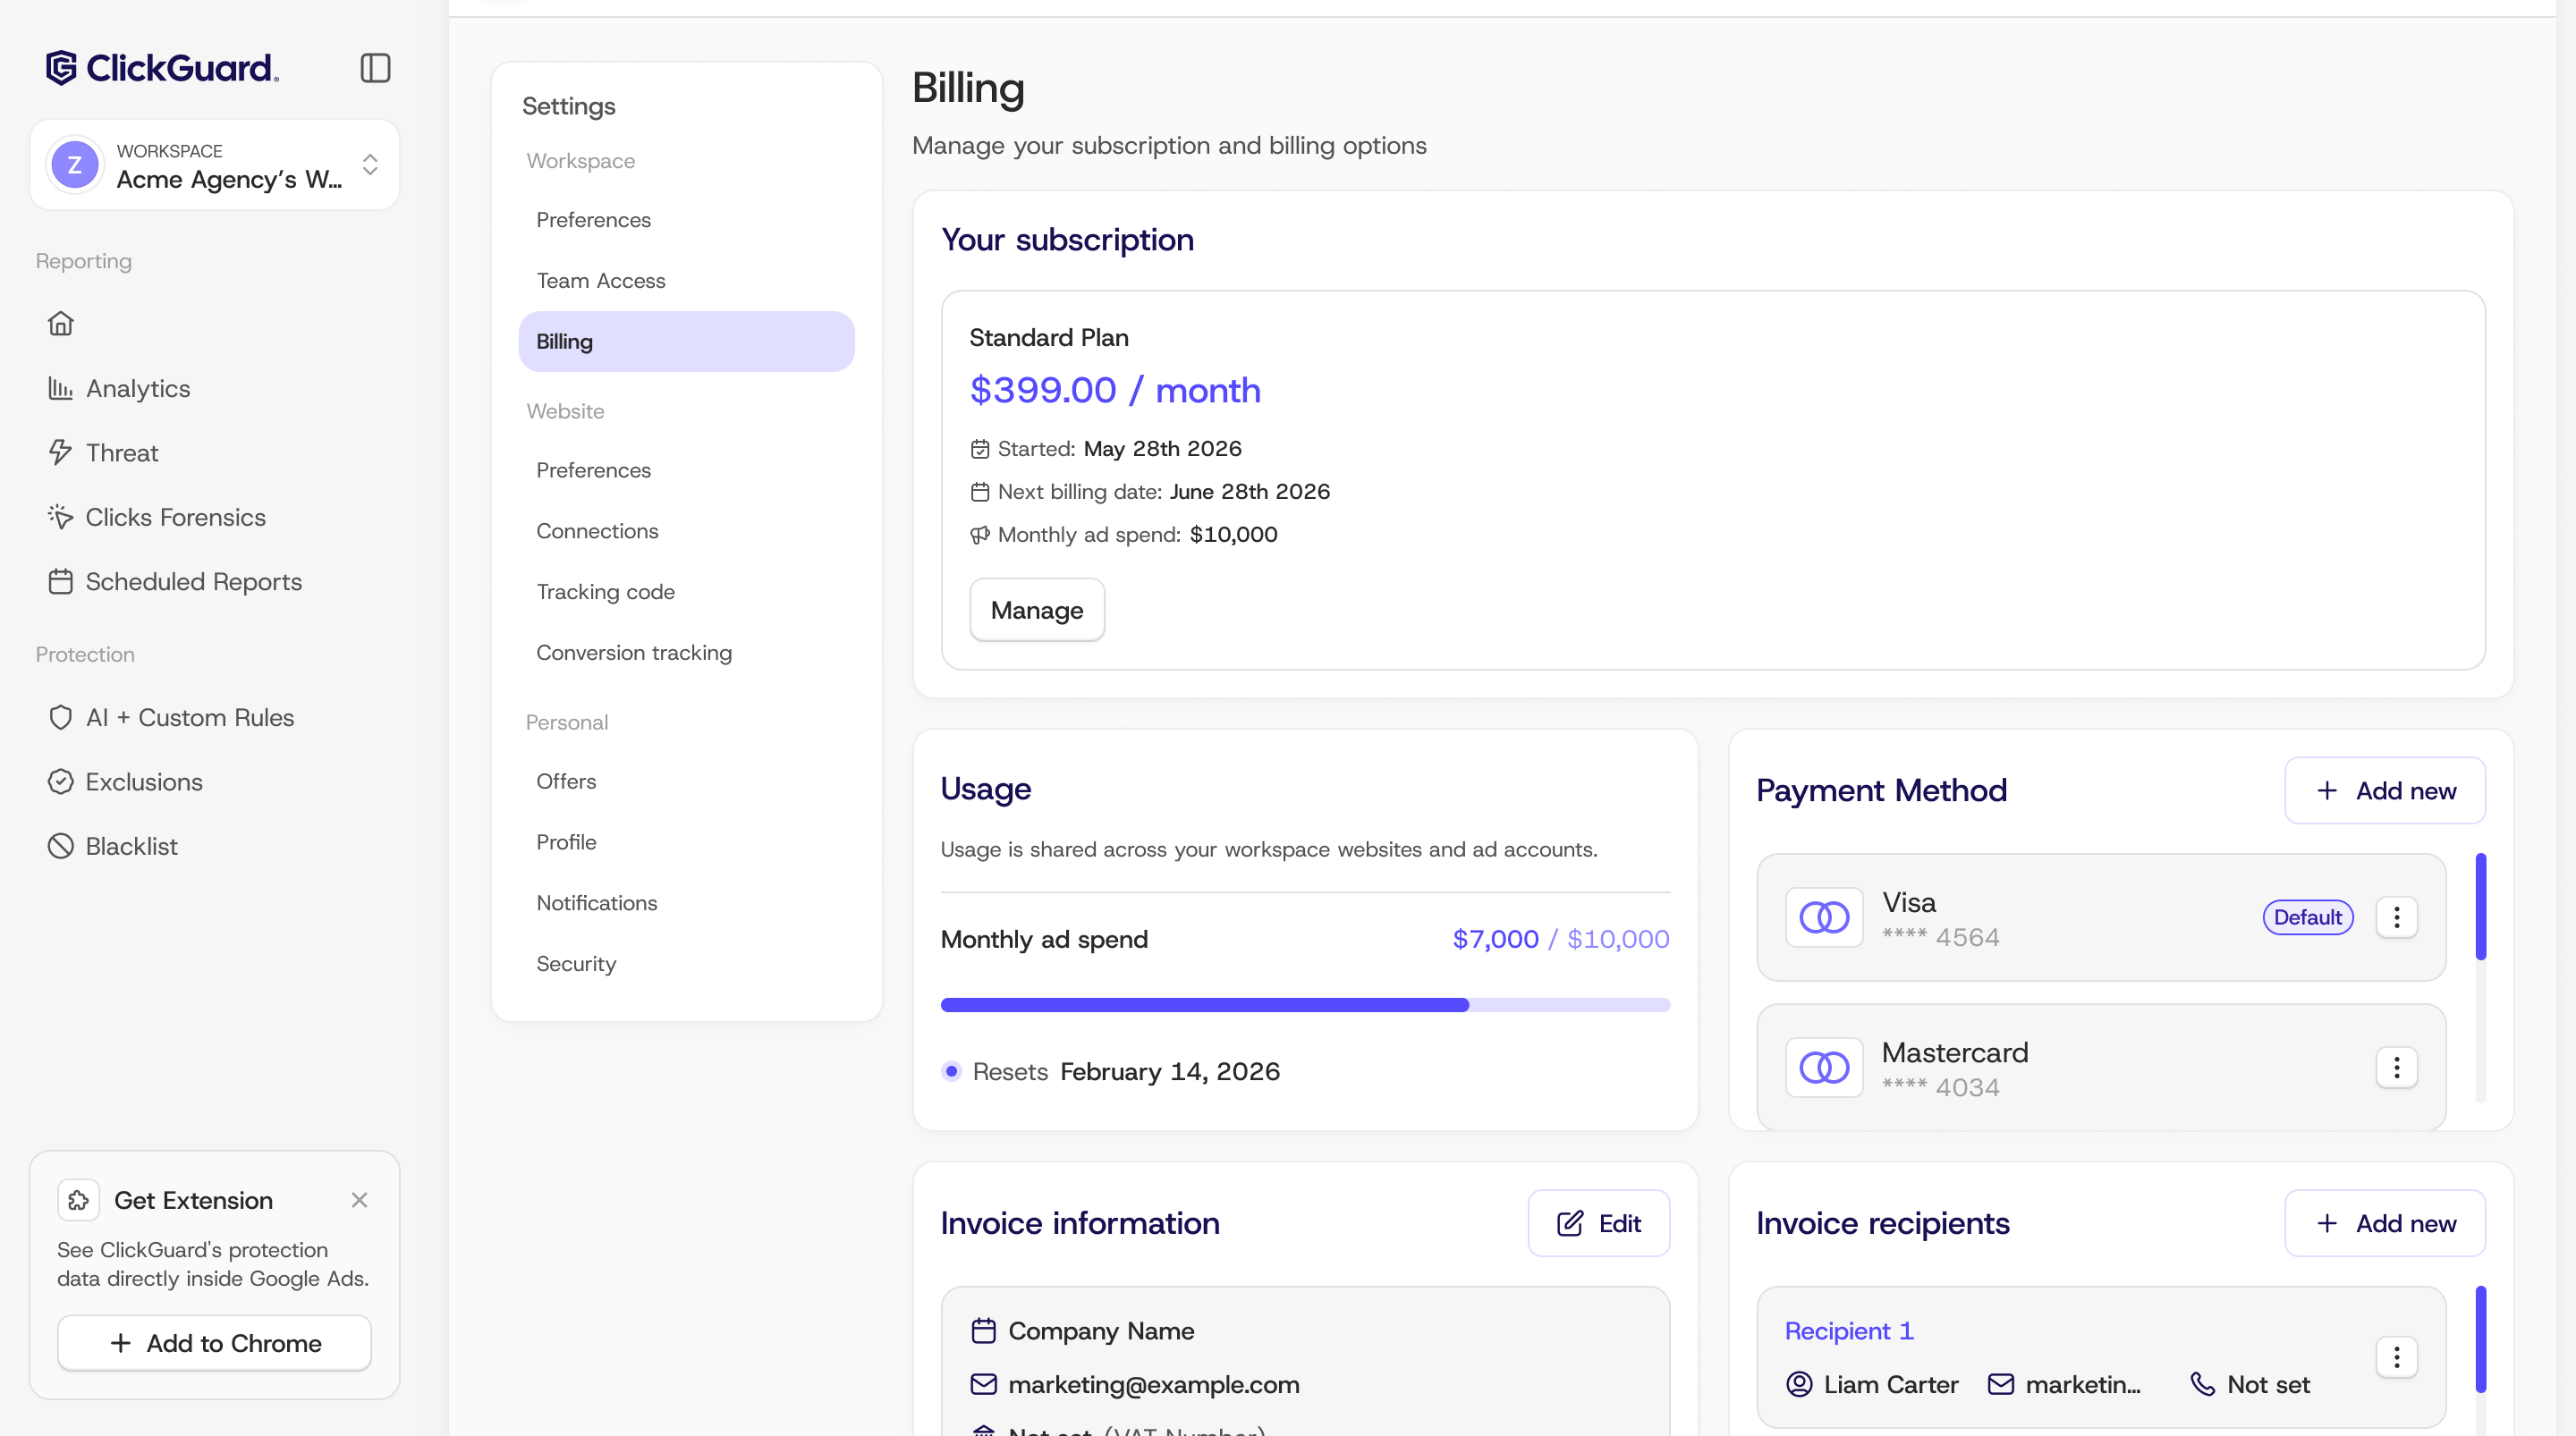Click the marketing@example.com invoice email
The image size is (2576, 1436).
1154,1384
